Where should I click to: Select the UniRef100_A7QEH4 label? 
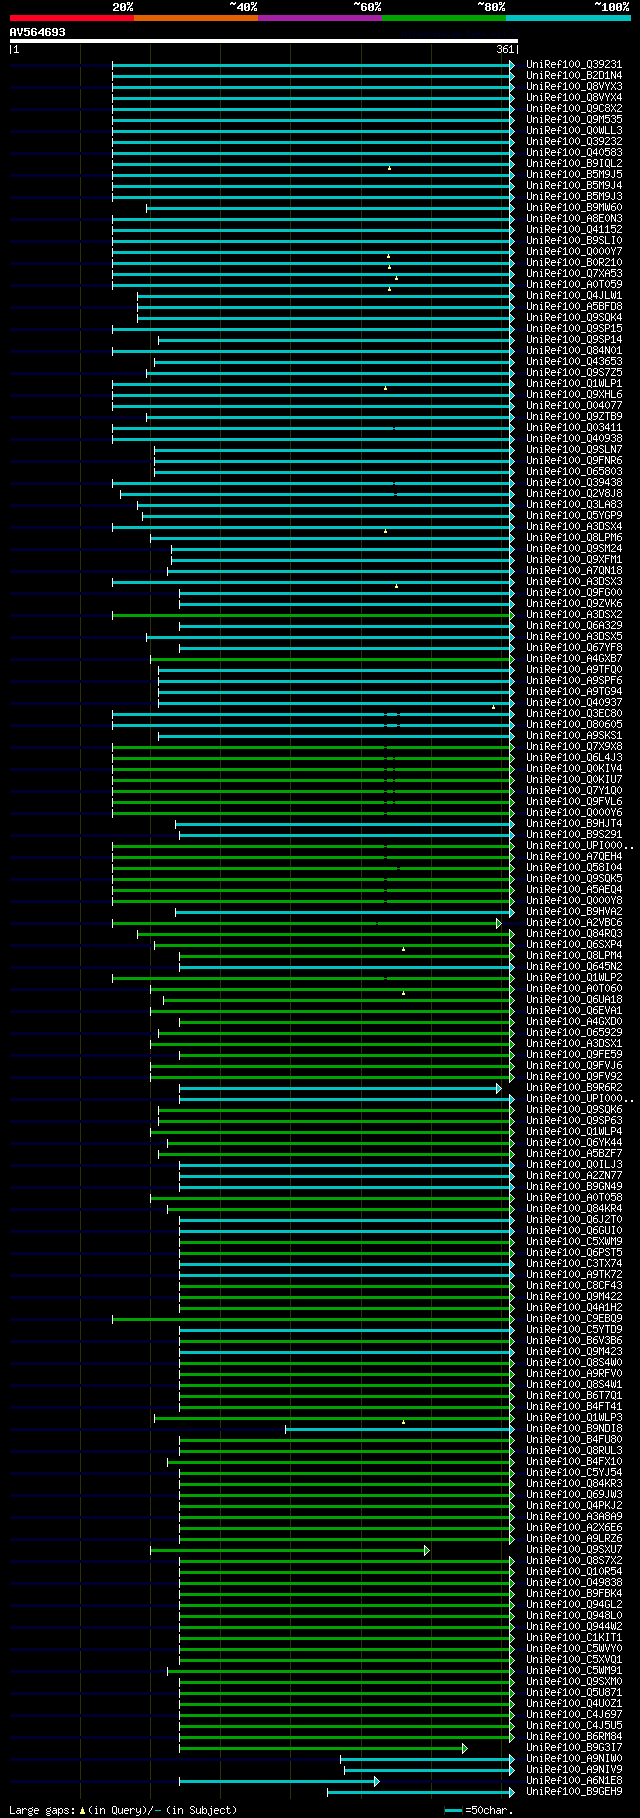(x=574, y=857)
